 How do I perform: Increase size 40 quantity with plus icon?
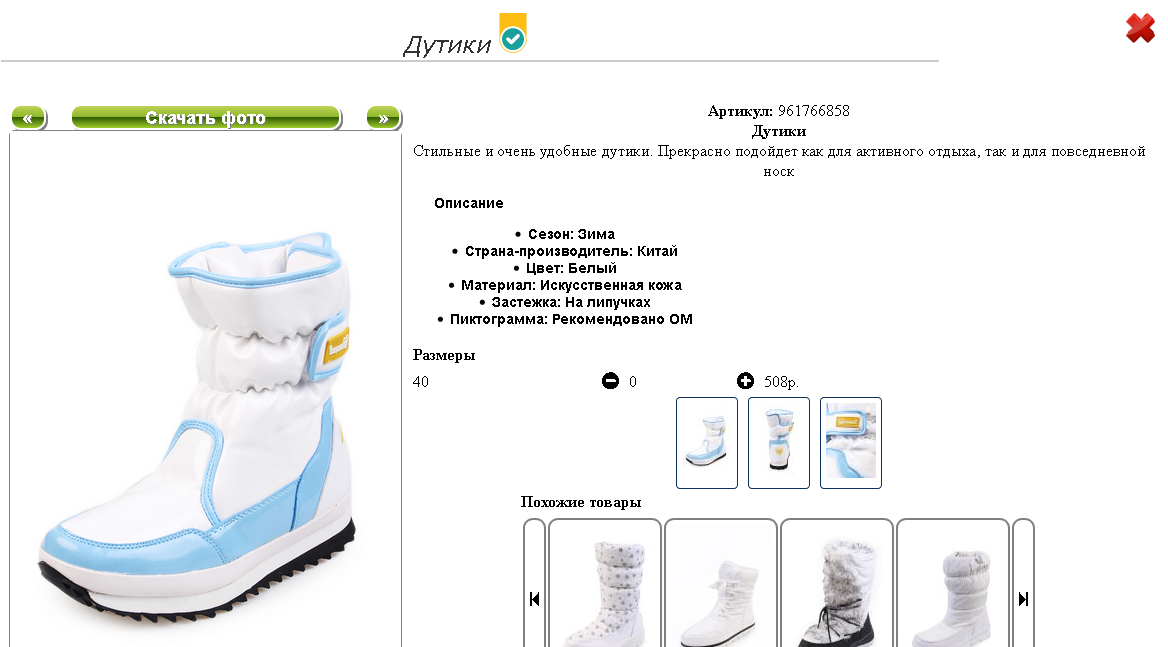coord(745,381)
